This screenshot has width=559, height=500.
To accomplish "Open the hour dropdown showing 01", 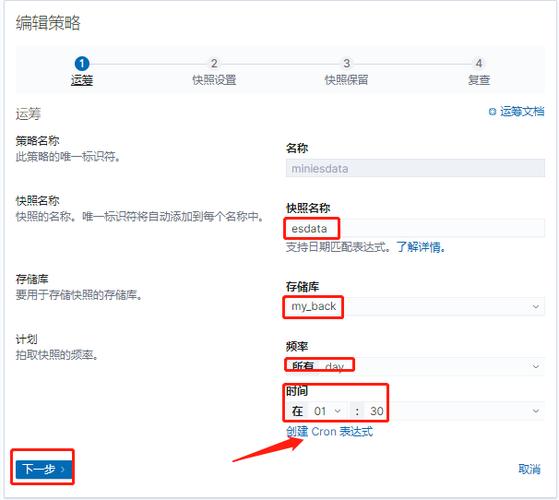I will [x=327, y=411].
